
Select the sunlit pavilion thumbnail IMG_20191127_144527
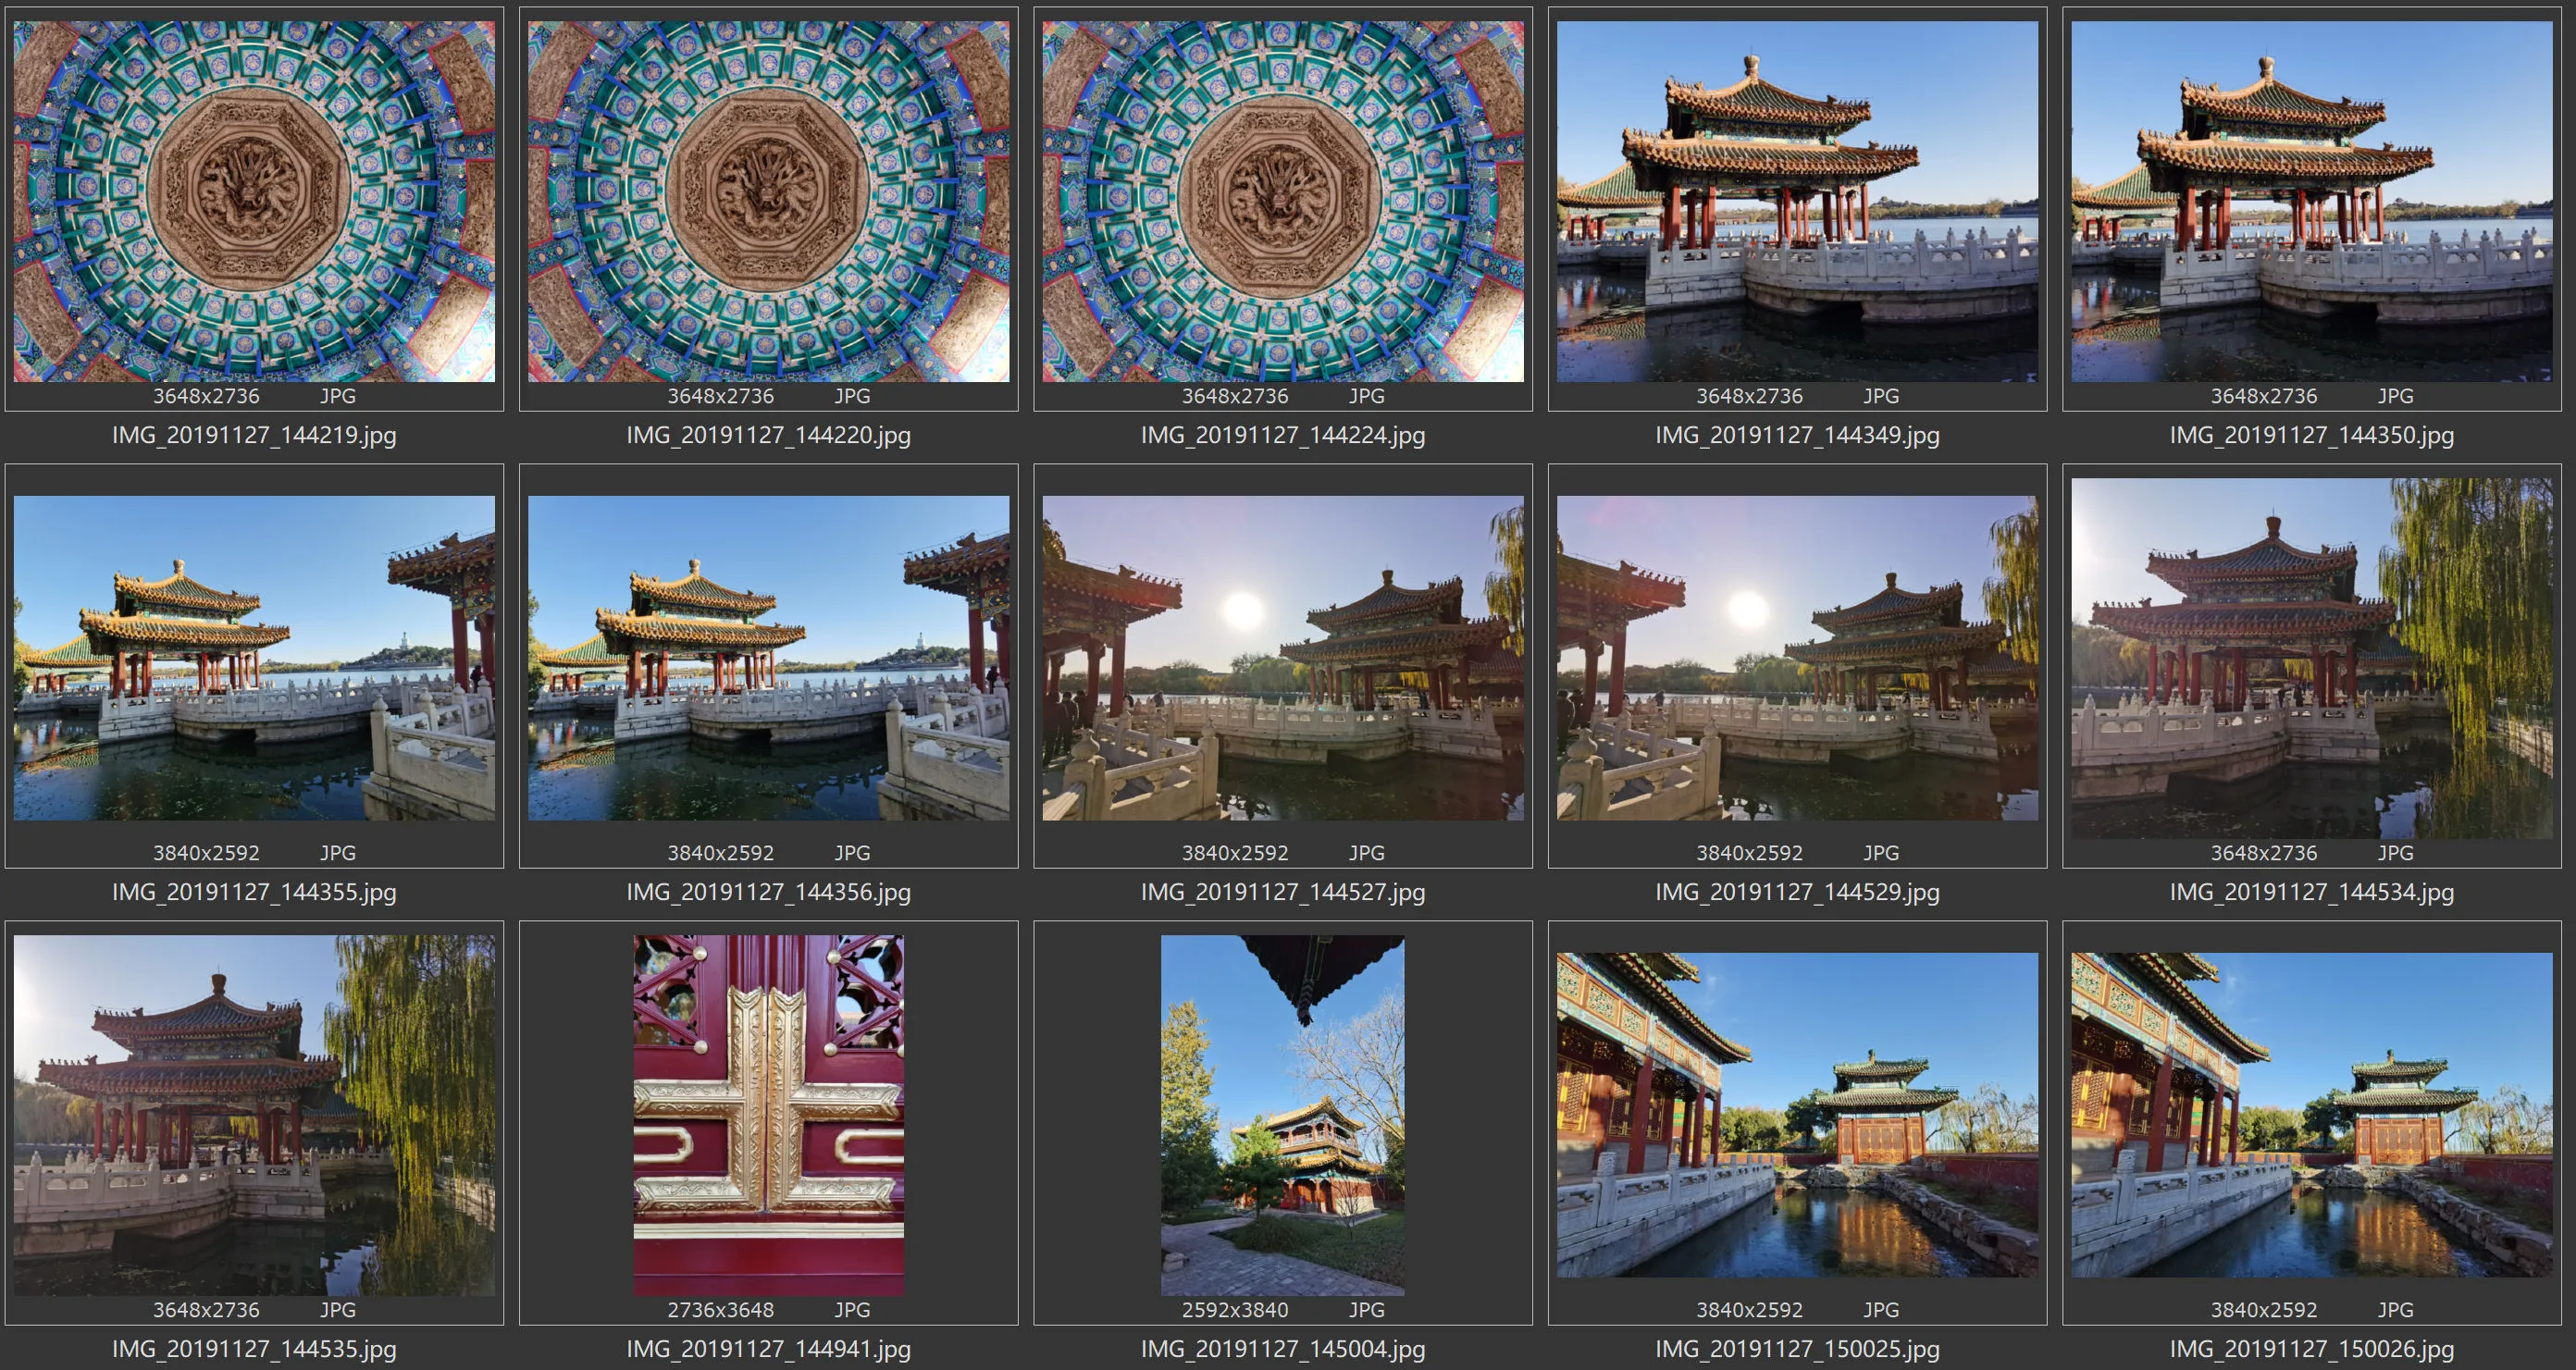point(1283,658)
